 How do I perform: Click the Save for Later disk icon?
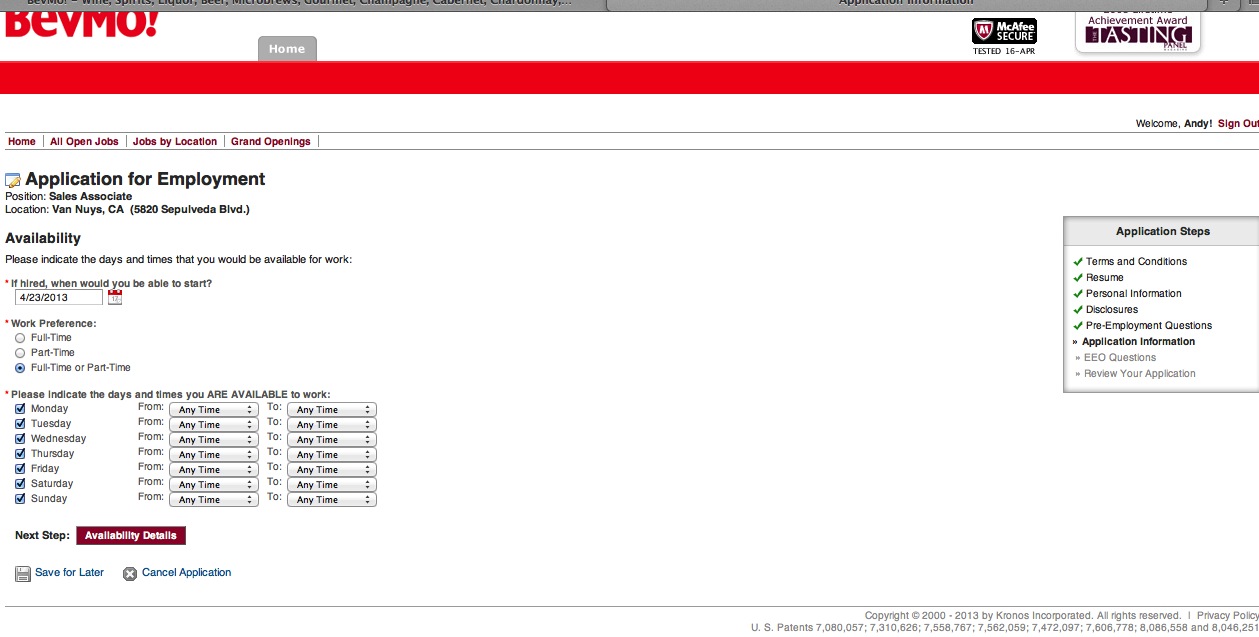23,574
